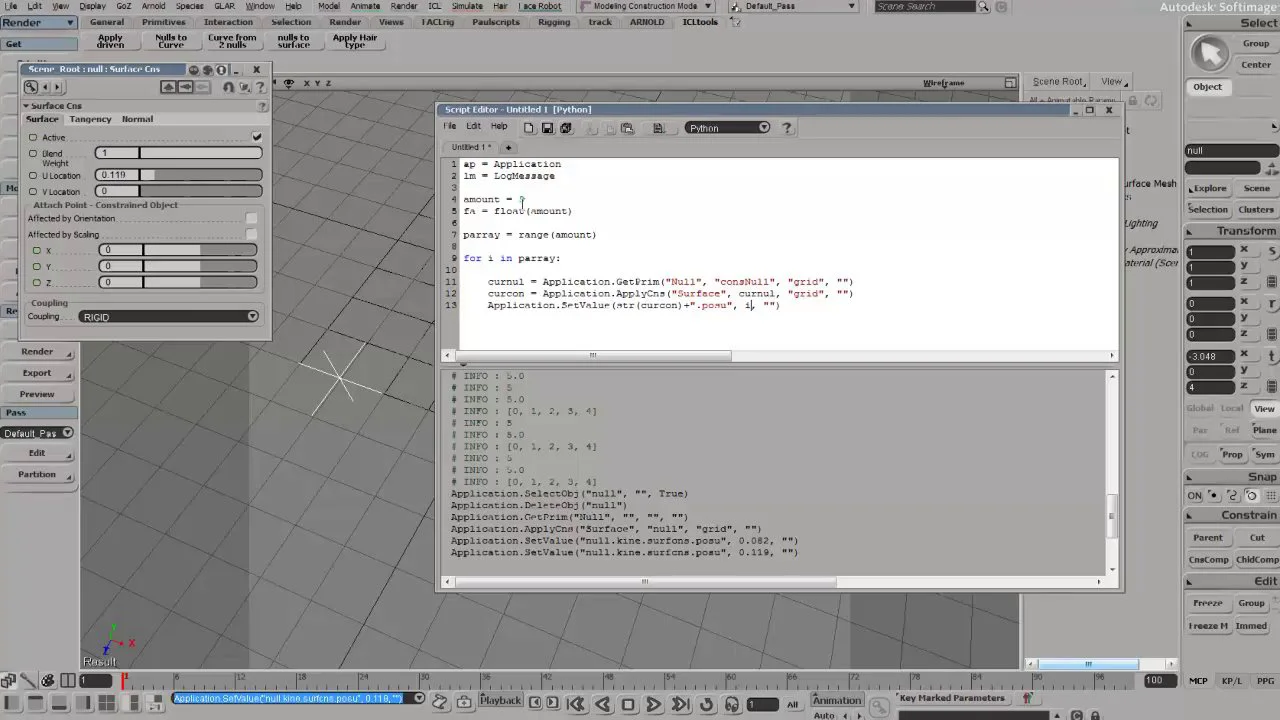
Task: Click the save script floppy icon
Action: pos(547,128)
